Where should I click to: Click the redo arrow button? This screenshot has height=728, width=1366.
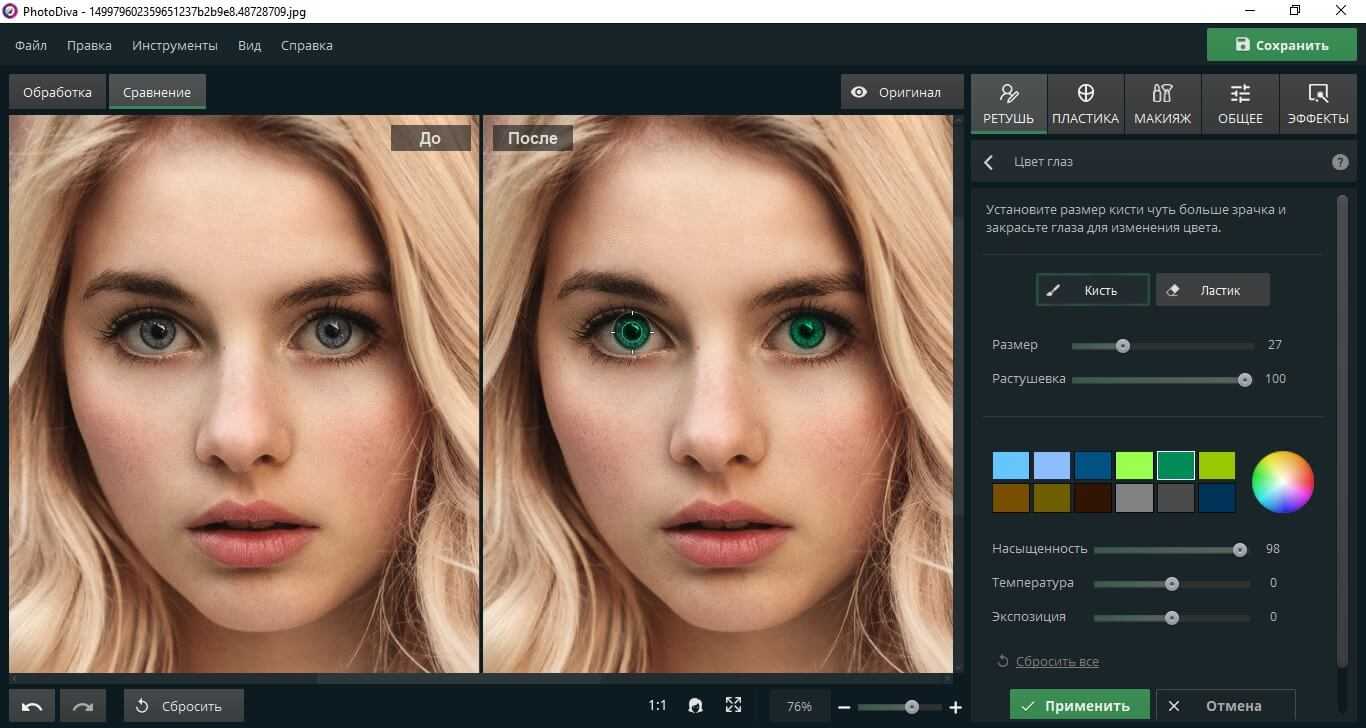click(83, 706)
